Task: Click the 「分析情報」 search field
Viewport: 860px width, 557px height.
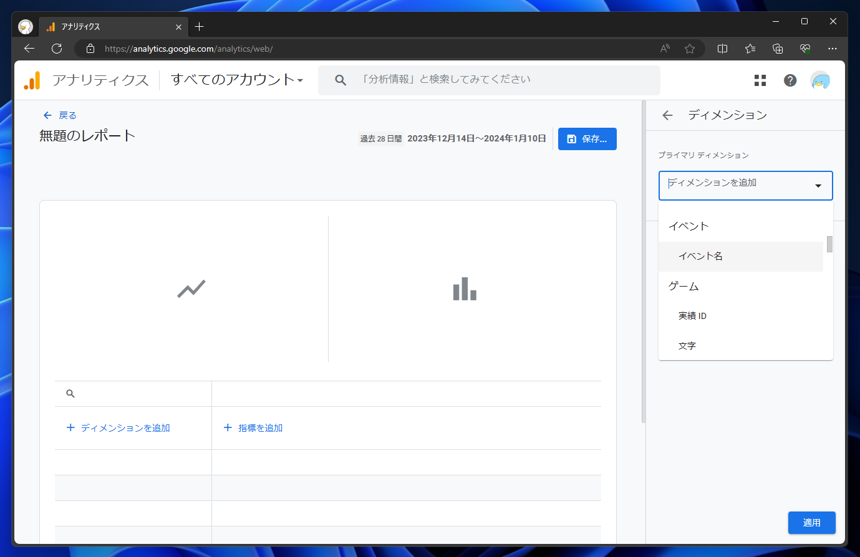Action: click(489, 80)
